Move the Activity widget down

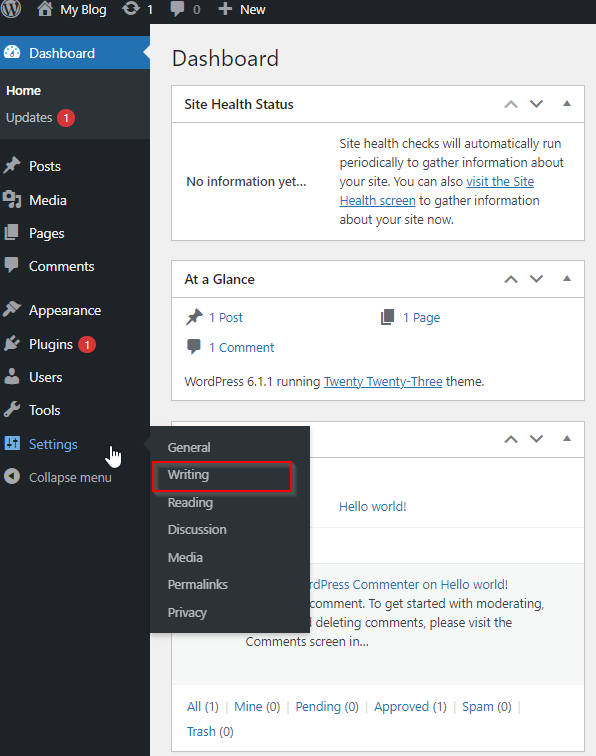point(536,439)
